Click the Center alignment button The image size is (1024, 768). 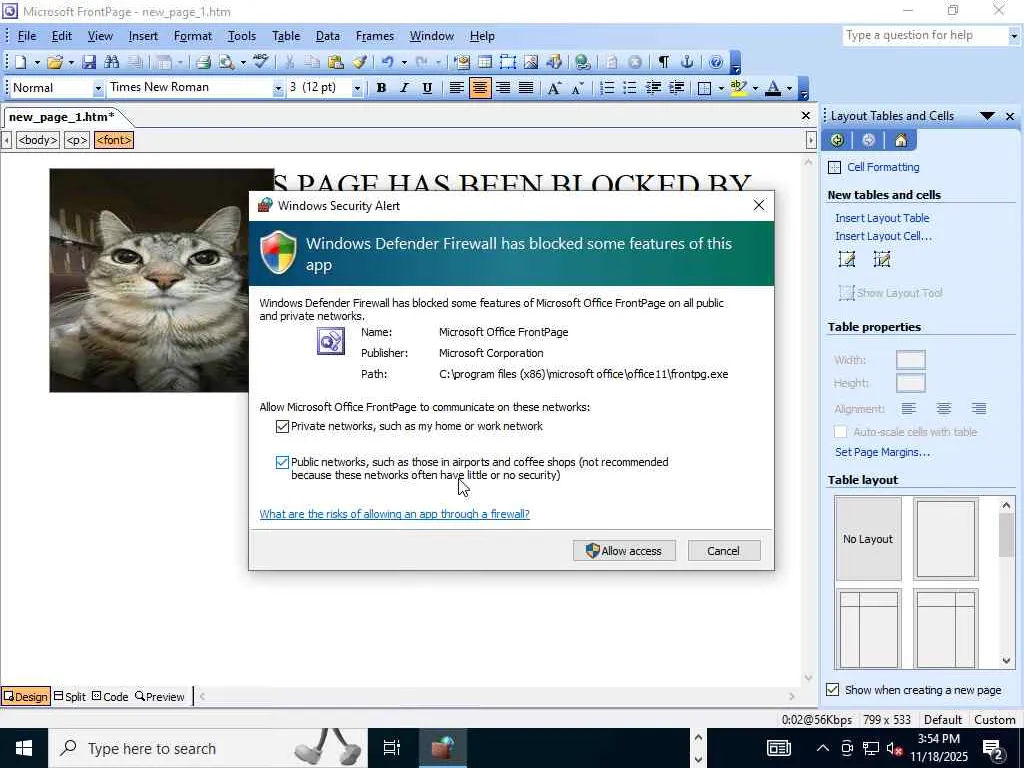[x=480, y=88]
